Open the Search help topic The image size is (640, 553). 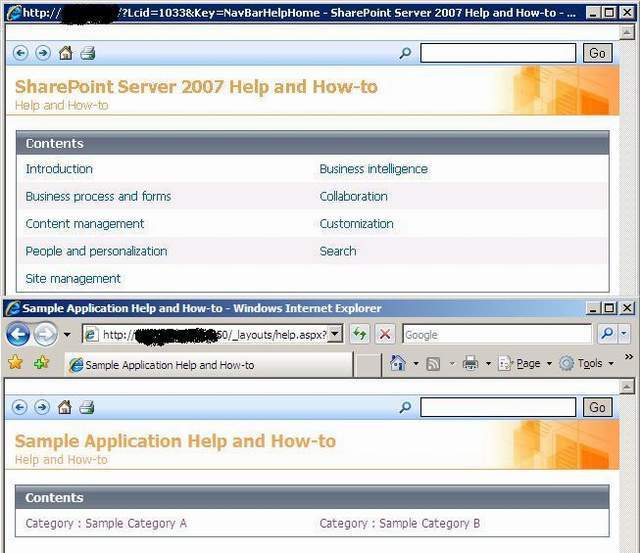[338, 251]
